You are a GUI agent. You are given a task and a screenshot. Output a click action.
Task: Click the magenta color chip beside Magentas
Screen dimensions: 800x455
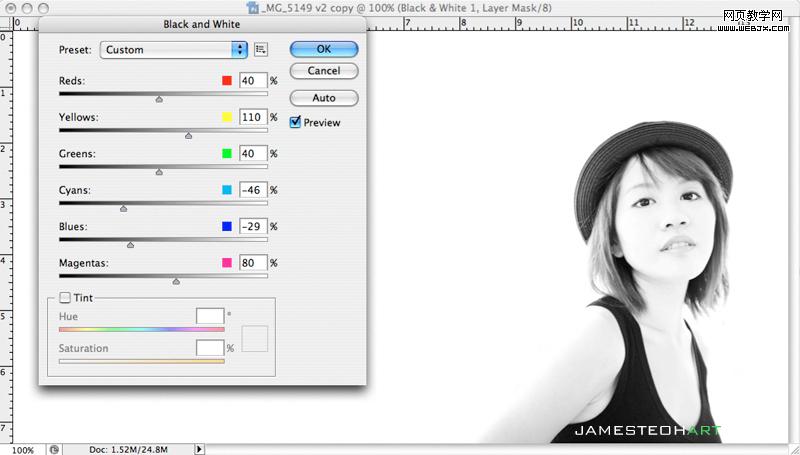pyautogui.click(x=227, y=263)
